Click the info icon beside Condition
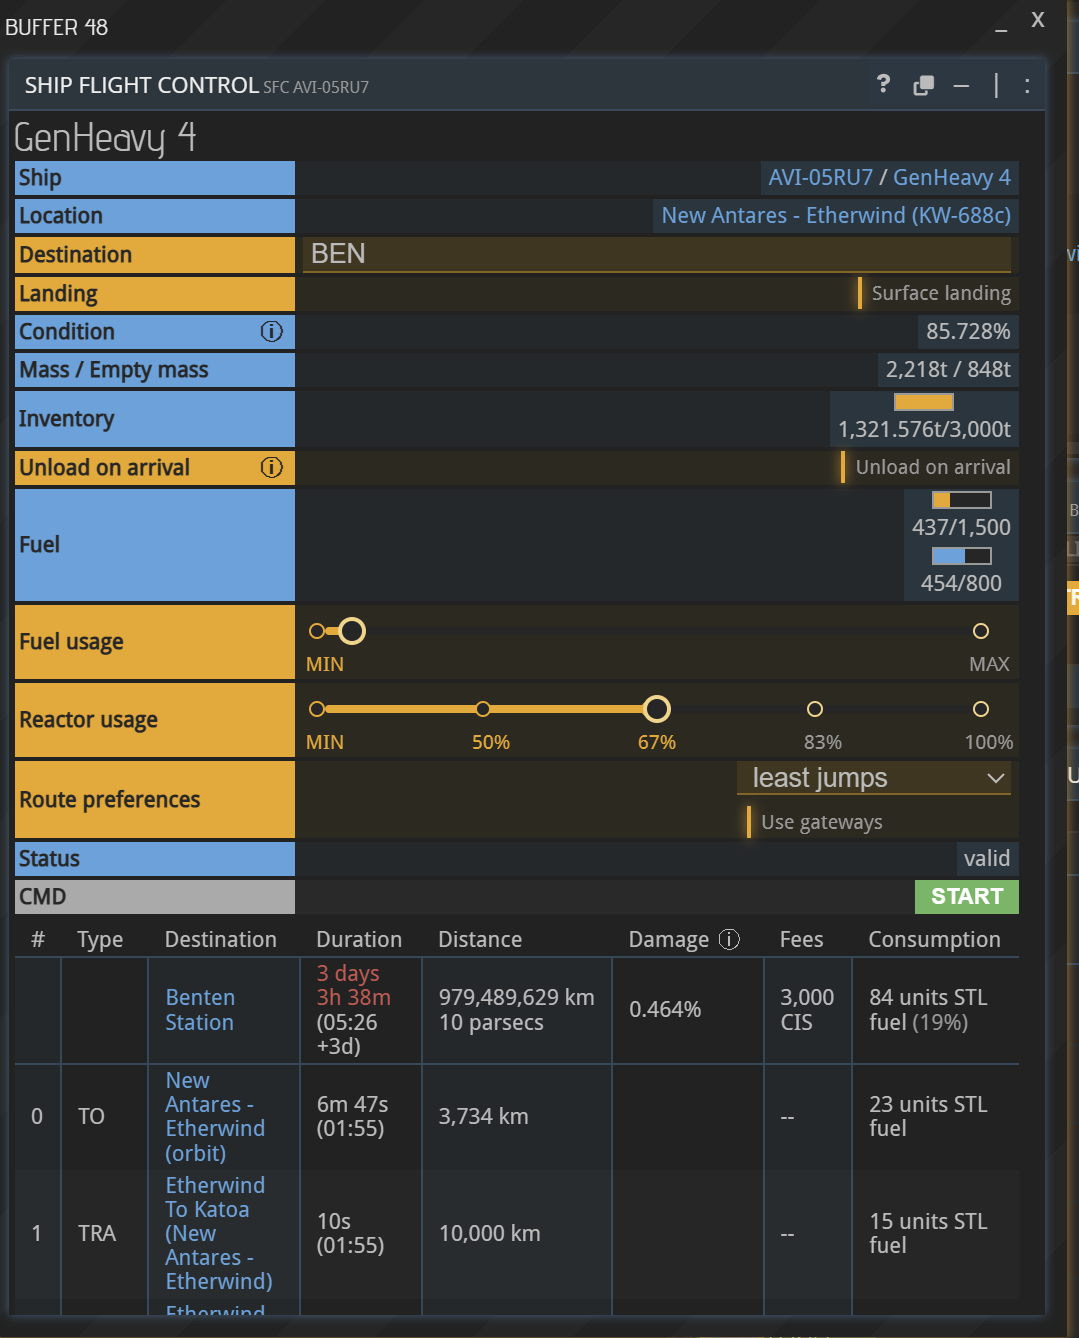Viewport: 1079px width, 1338px height. pos(272,332)
